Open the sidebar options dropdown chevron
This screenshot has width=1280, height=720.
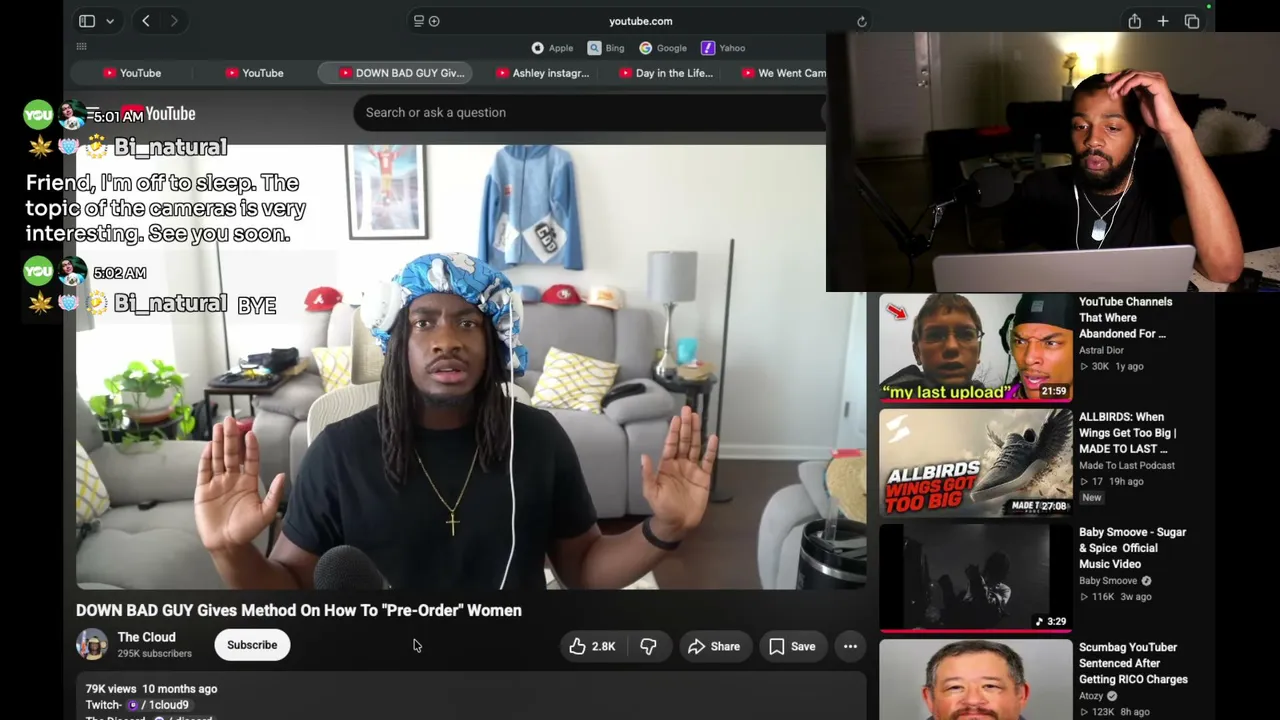tap(110, 21)
